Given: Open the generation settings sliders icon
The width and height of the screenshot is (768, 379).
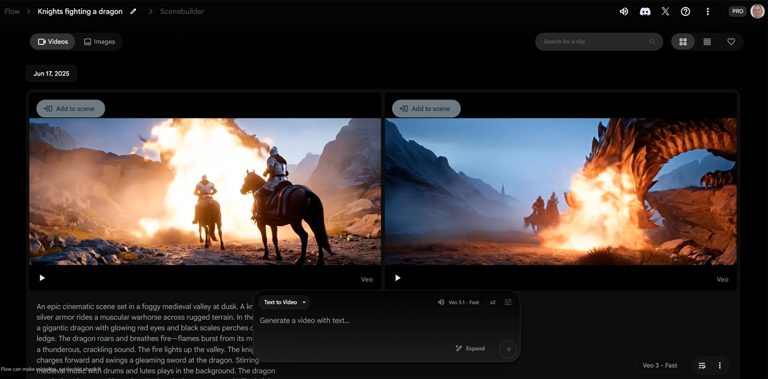Looking at the screenshot, I should tap(508, 302).
